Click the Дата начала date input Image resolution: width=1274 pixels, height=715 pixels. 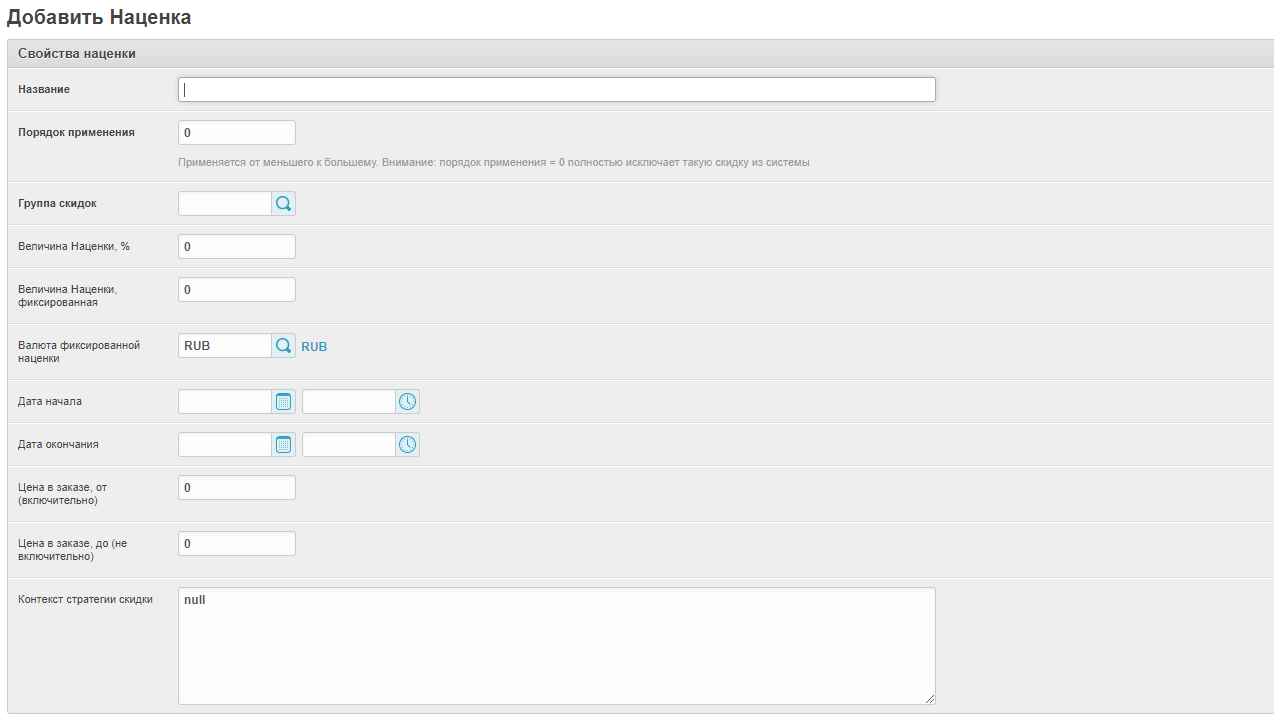click(224, 402)
